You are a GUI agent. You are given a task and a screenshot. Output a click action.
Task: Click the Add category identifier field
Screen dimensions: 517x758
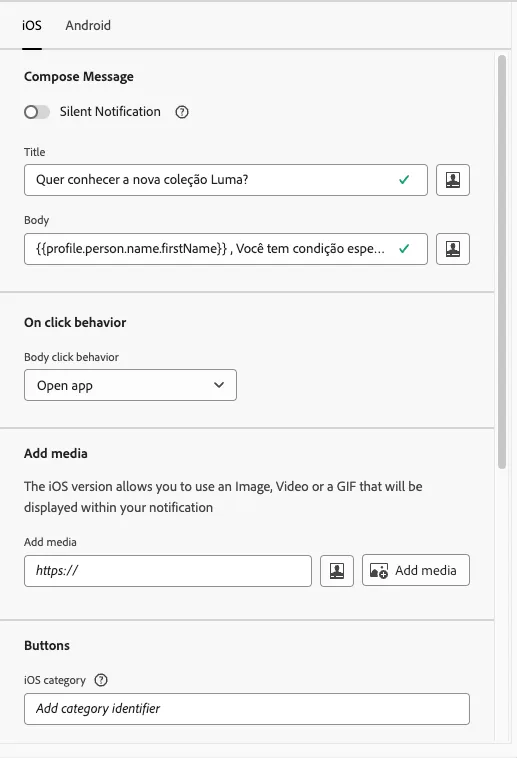(247, 709)
